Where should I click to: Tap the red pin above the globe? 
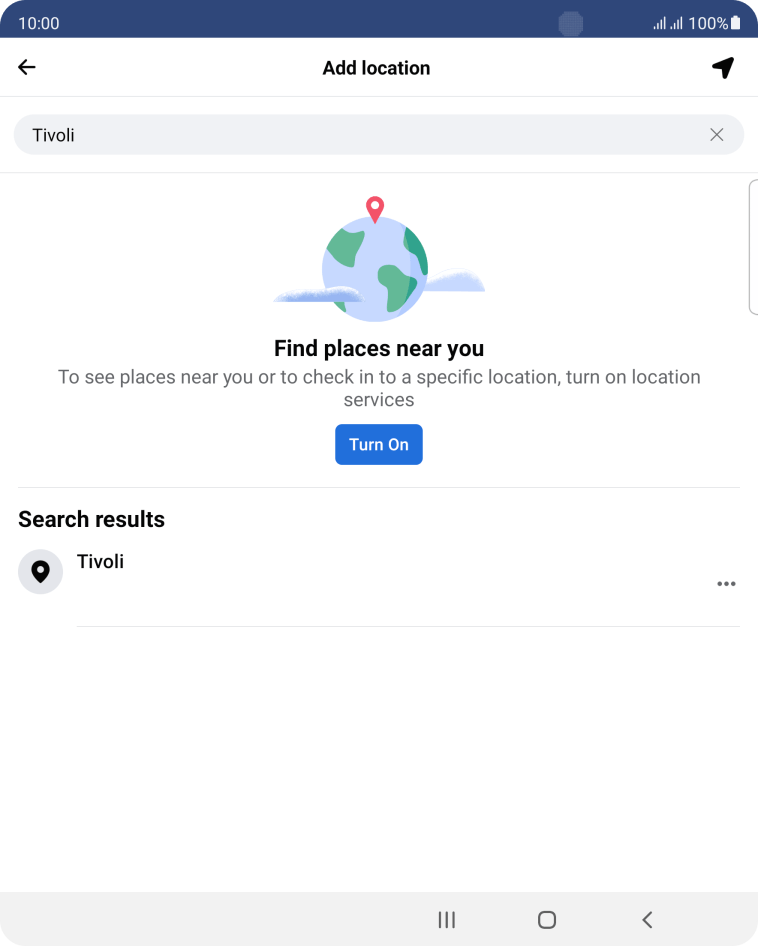pos(375,209)
